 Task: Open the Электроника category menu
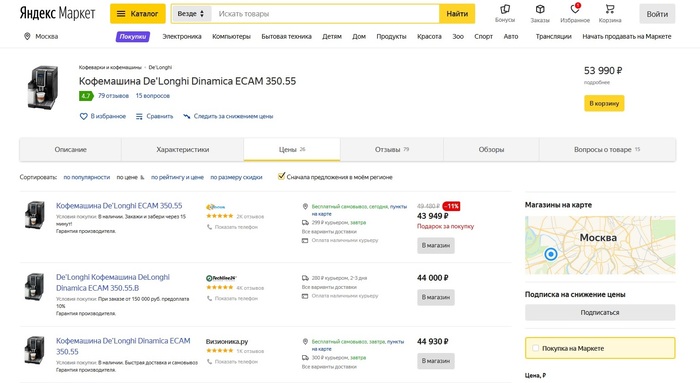click(182, 37)
